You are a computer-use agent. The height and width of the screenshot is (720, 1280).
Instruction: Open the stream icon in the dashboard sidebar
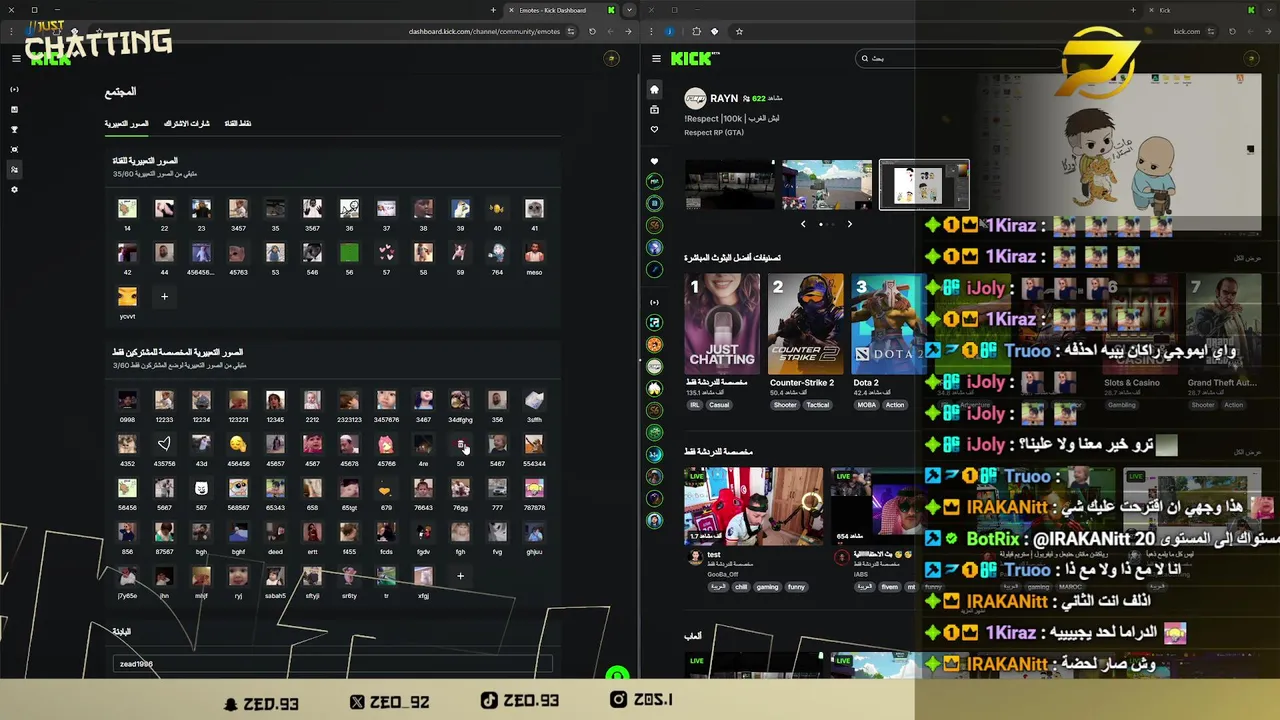pos(14,90)
